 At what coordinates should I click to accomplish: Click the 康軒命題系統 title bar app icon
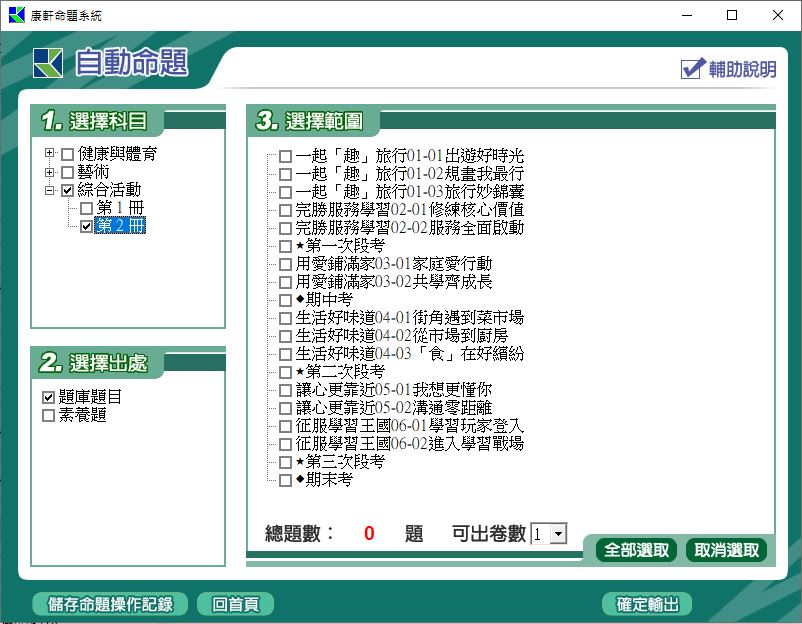pyautogui.click(x=16, y=15)
